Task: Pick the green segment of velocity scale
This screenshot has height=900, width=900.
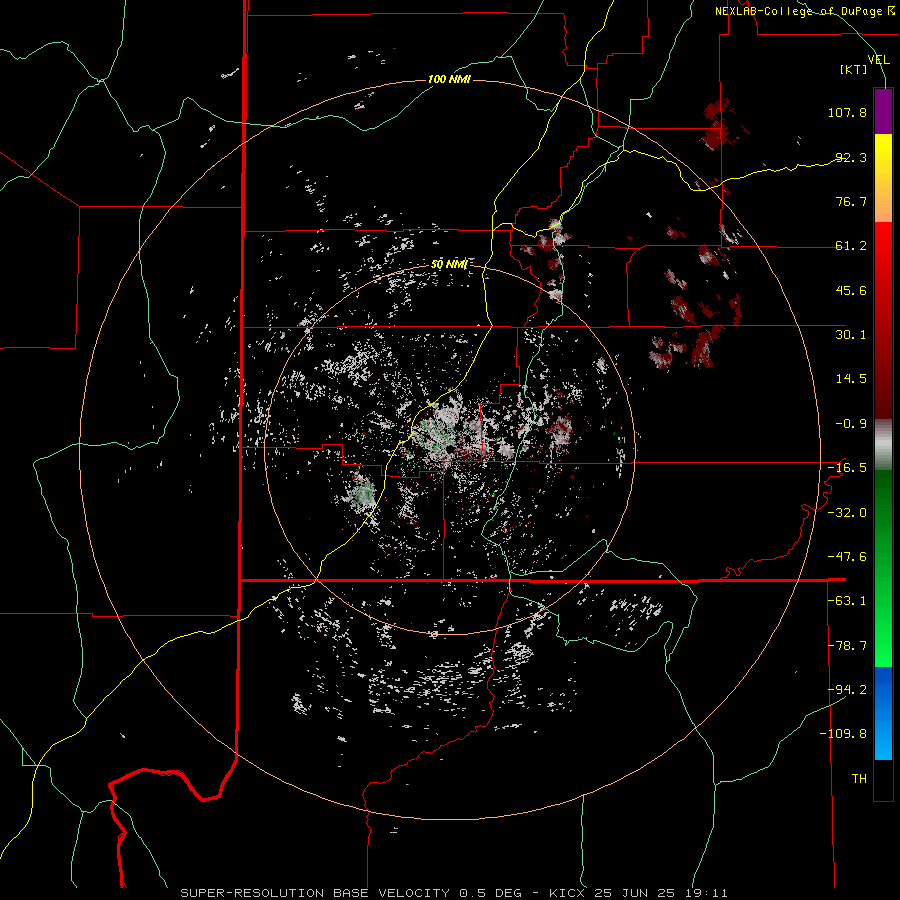Action: [883, 568]
